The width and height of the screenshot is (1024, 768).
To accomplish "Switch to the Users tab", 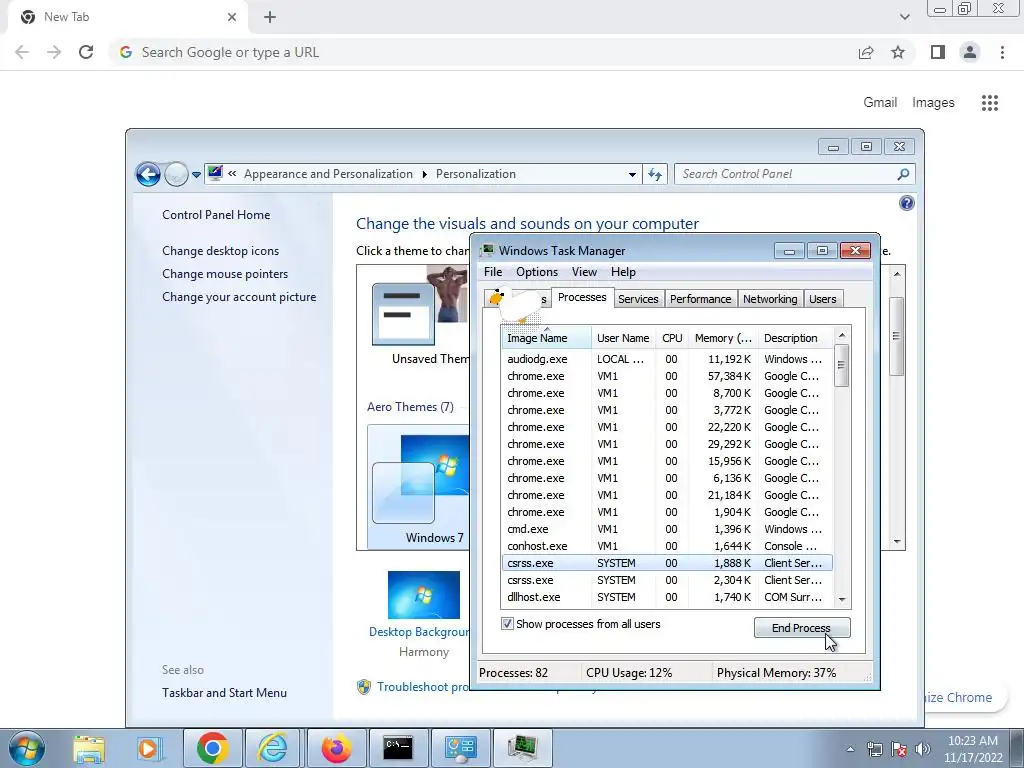I will click(822, 299).
